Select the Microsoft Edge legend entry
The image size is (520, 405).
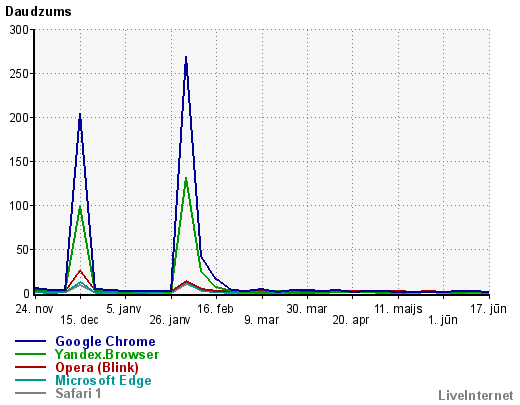coord(103,380)
